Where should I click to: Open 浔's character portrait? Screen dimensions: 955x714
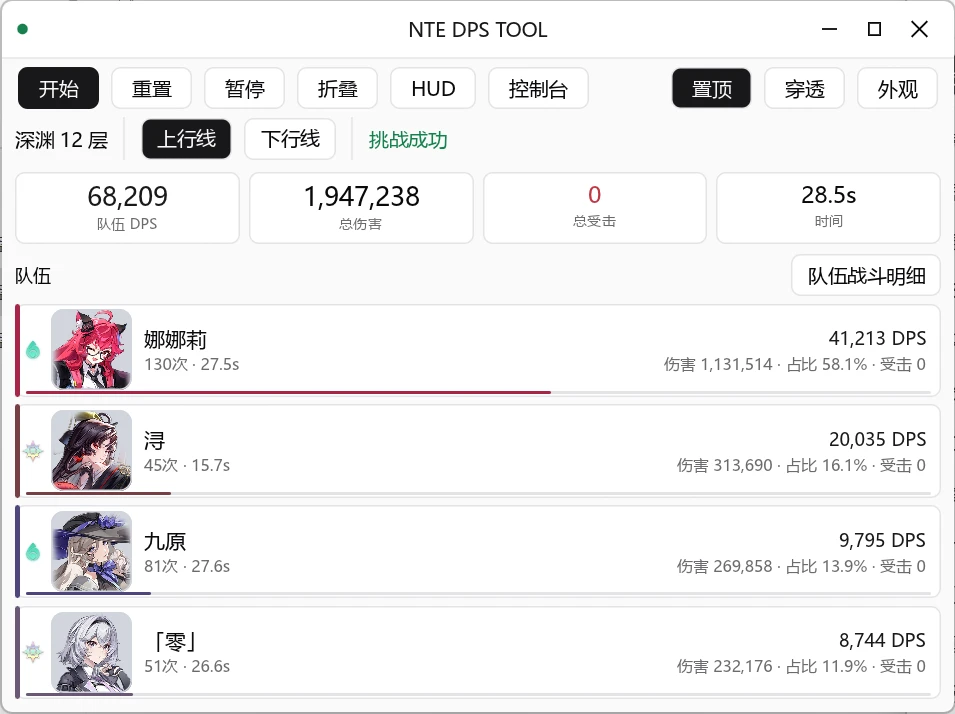coord(91,450)
